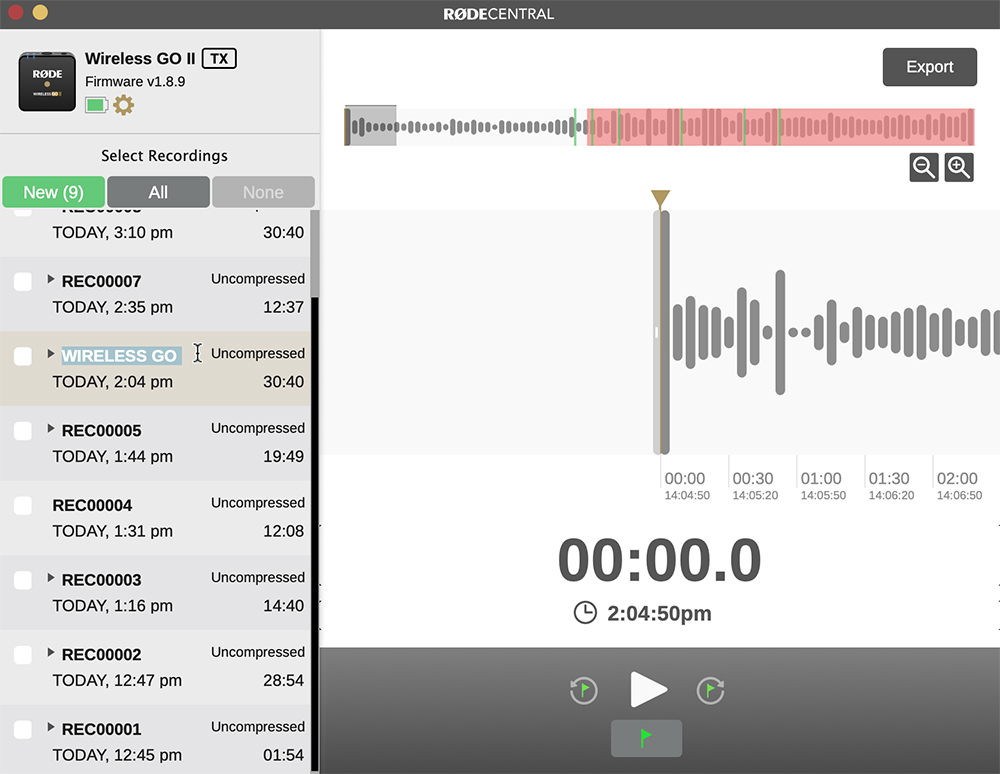This screenshot has height=774, width=1000.
Task: Seek to 01:00 on the time ruler
Action: [x=821, y=479]
